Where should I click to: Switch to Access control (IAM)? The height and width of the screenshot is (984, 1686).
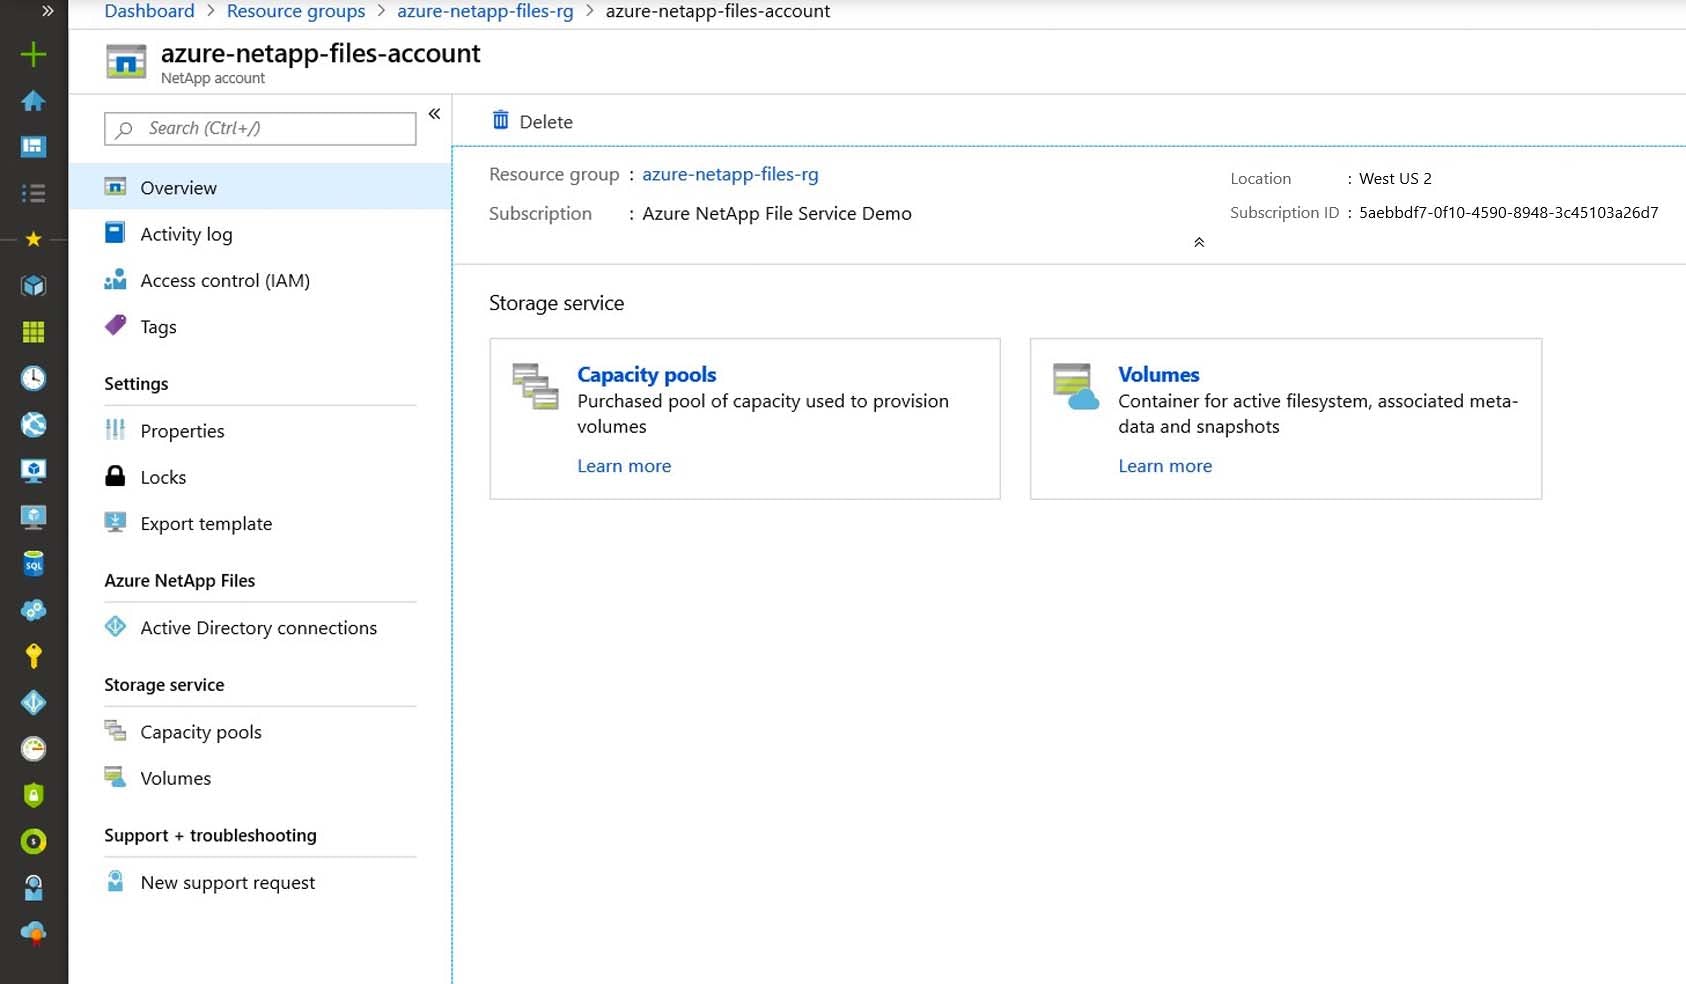tap(224, 280)
